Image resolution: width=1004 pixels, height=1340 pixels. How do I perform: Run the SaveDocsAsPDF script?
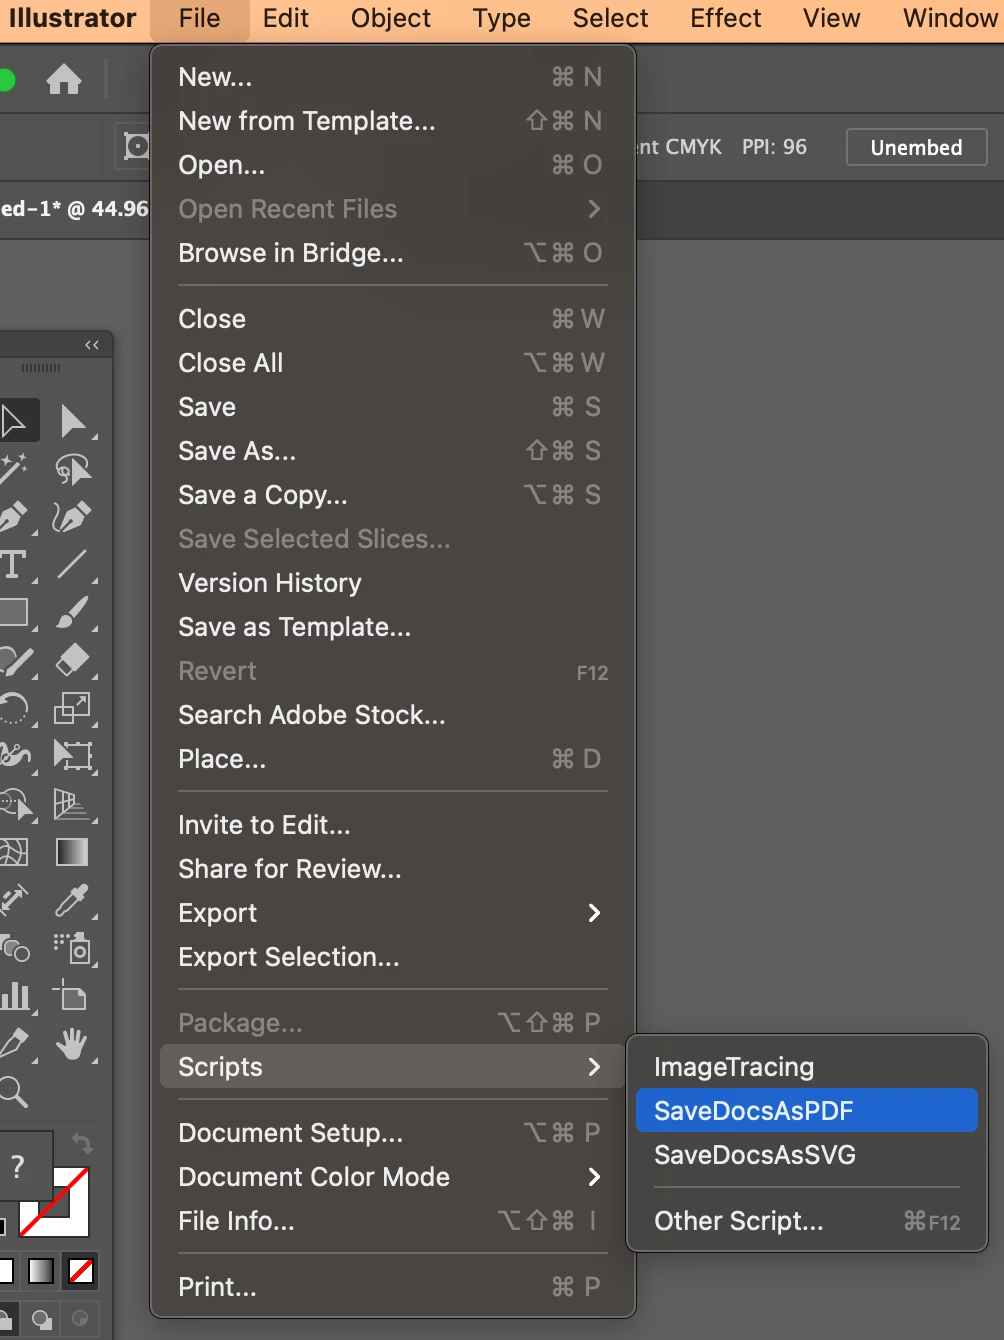[x=807, y=1111]
